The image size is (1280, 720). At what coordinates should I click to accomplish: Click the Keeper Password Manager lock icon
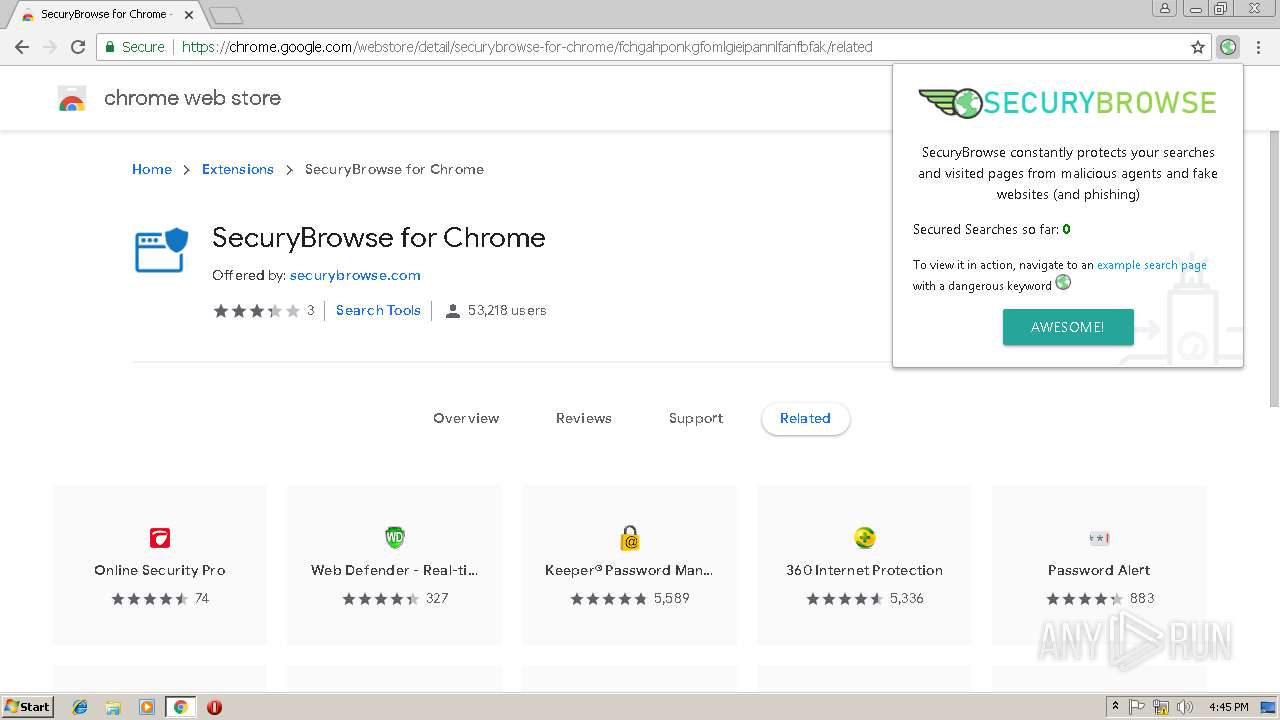point(630,538)
